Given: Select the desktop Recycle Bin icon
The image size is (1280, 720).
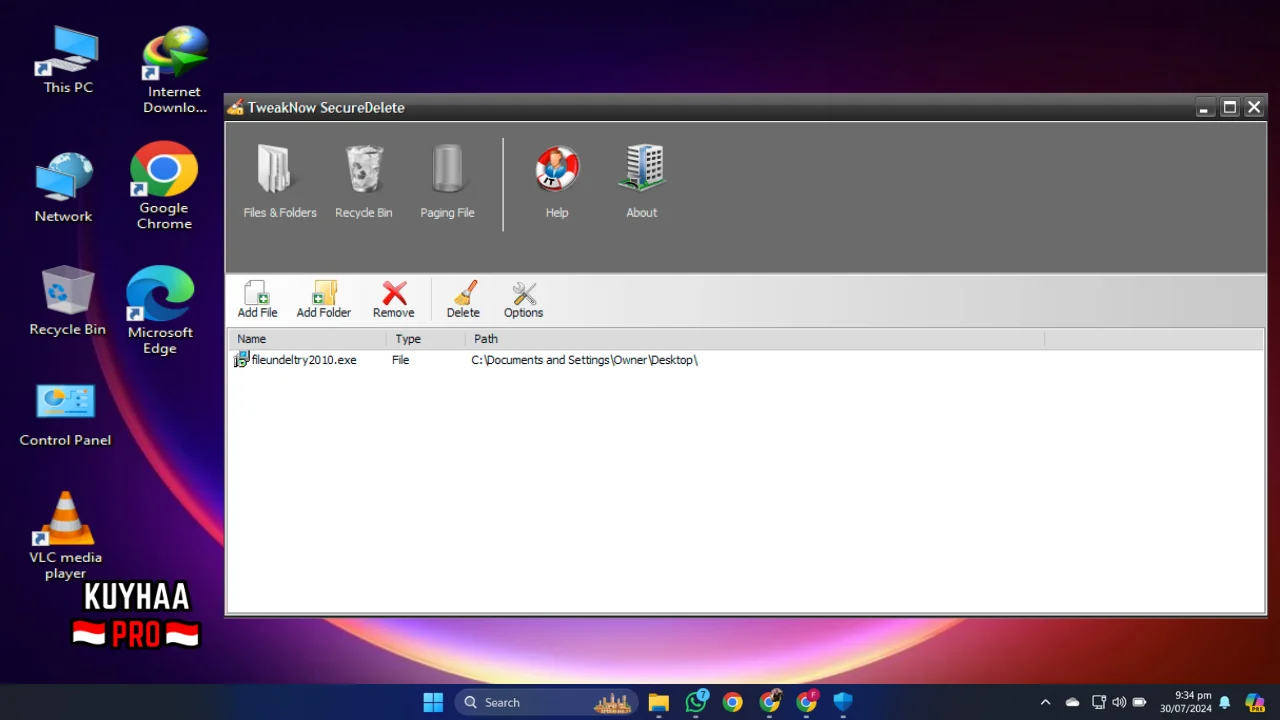Looking at the screenshot, I should point(68,300).
